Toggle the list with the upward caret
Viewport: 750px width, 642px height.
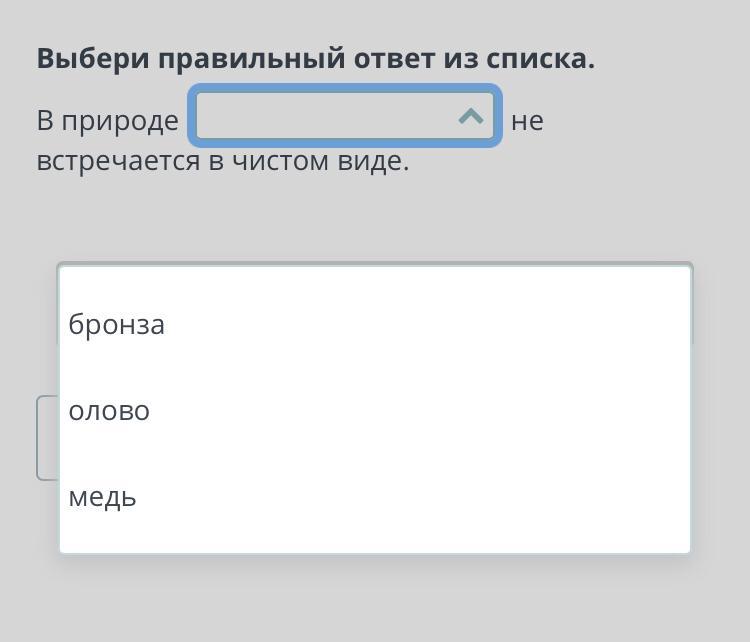coord(470,118)
